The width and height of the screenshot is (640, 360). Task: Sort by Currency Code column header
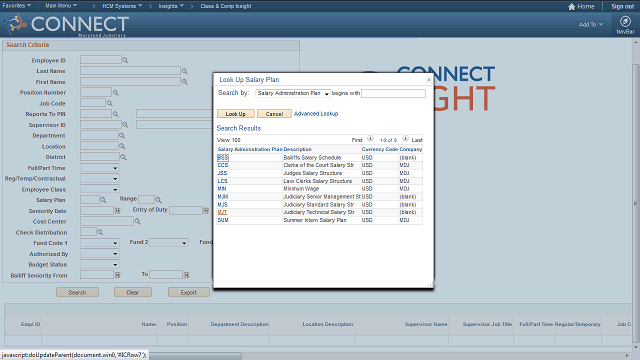pos(380,149)
